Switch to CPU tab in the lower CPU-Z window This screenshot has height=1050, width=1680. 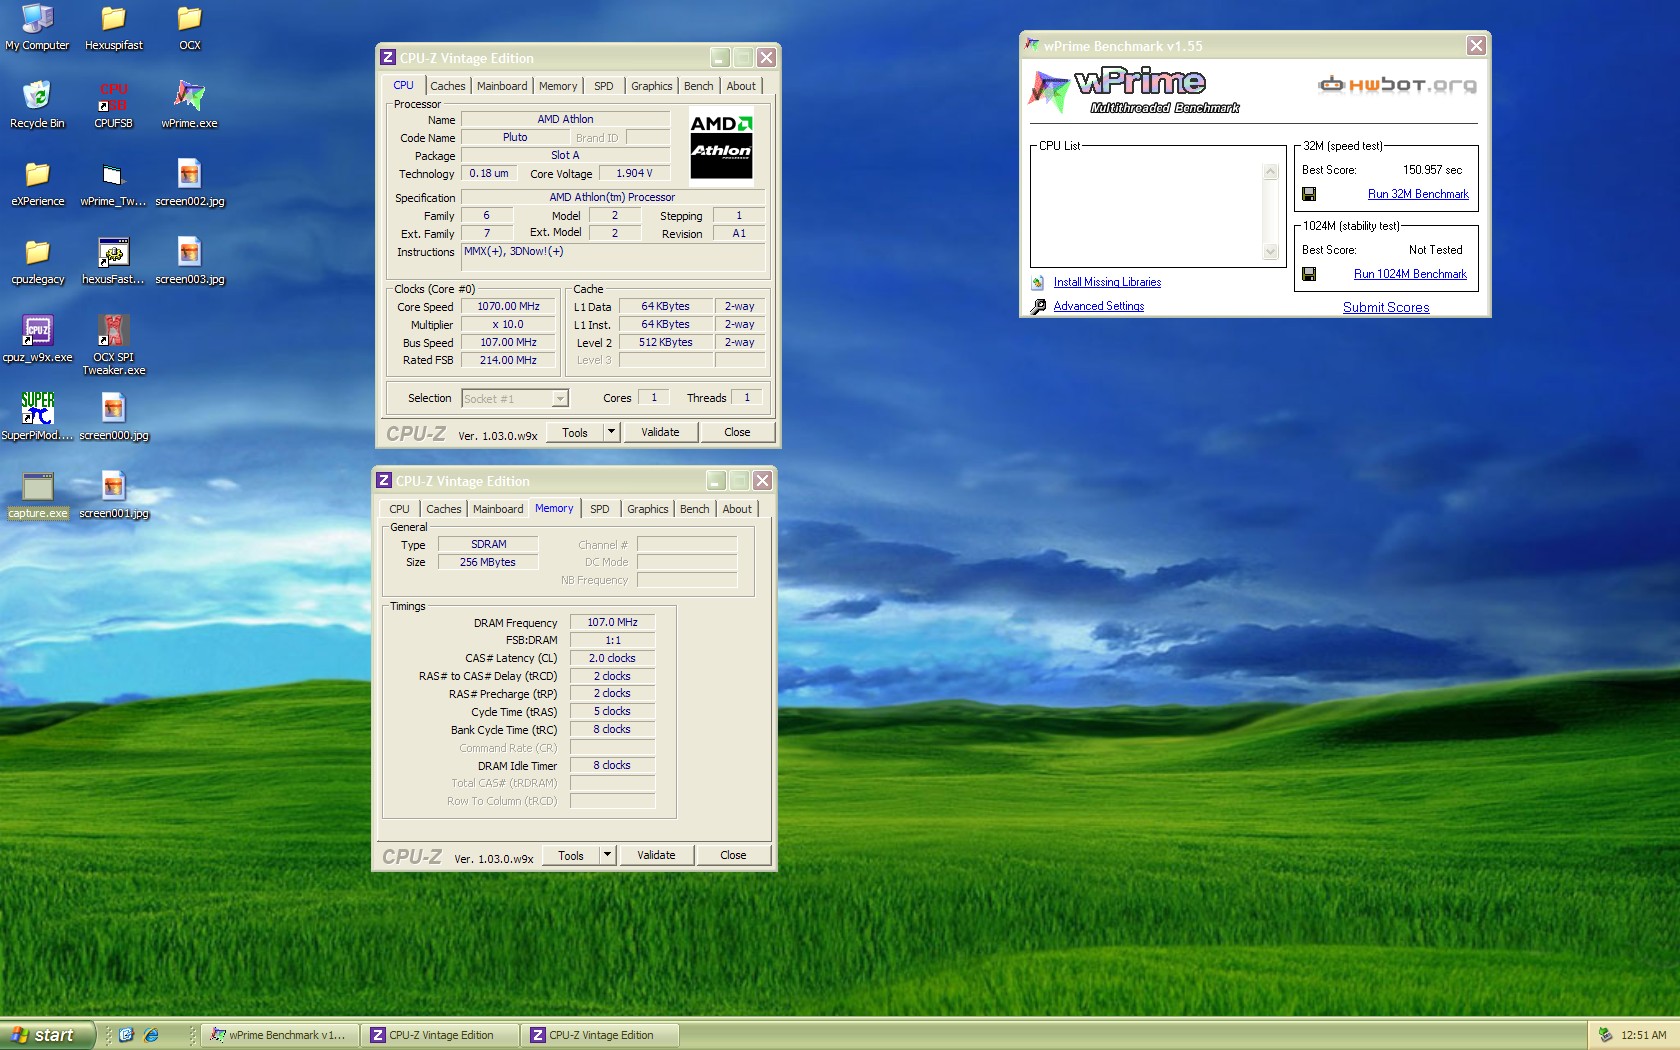click(399, 509)
